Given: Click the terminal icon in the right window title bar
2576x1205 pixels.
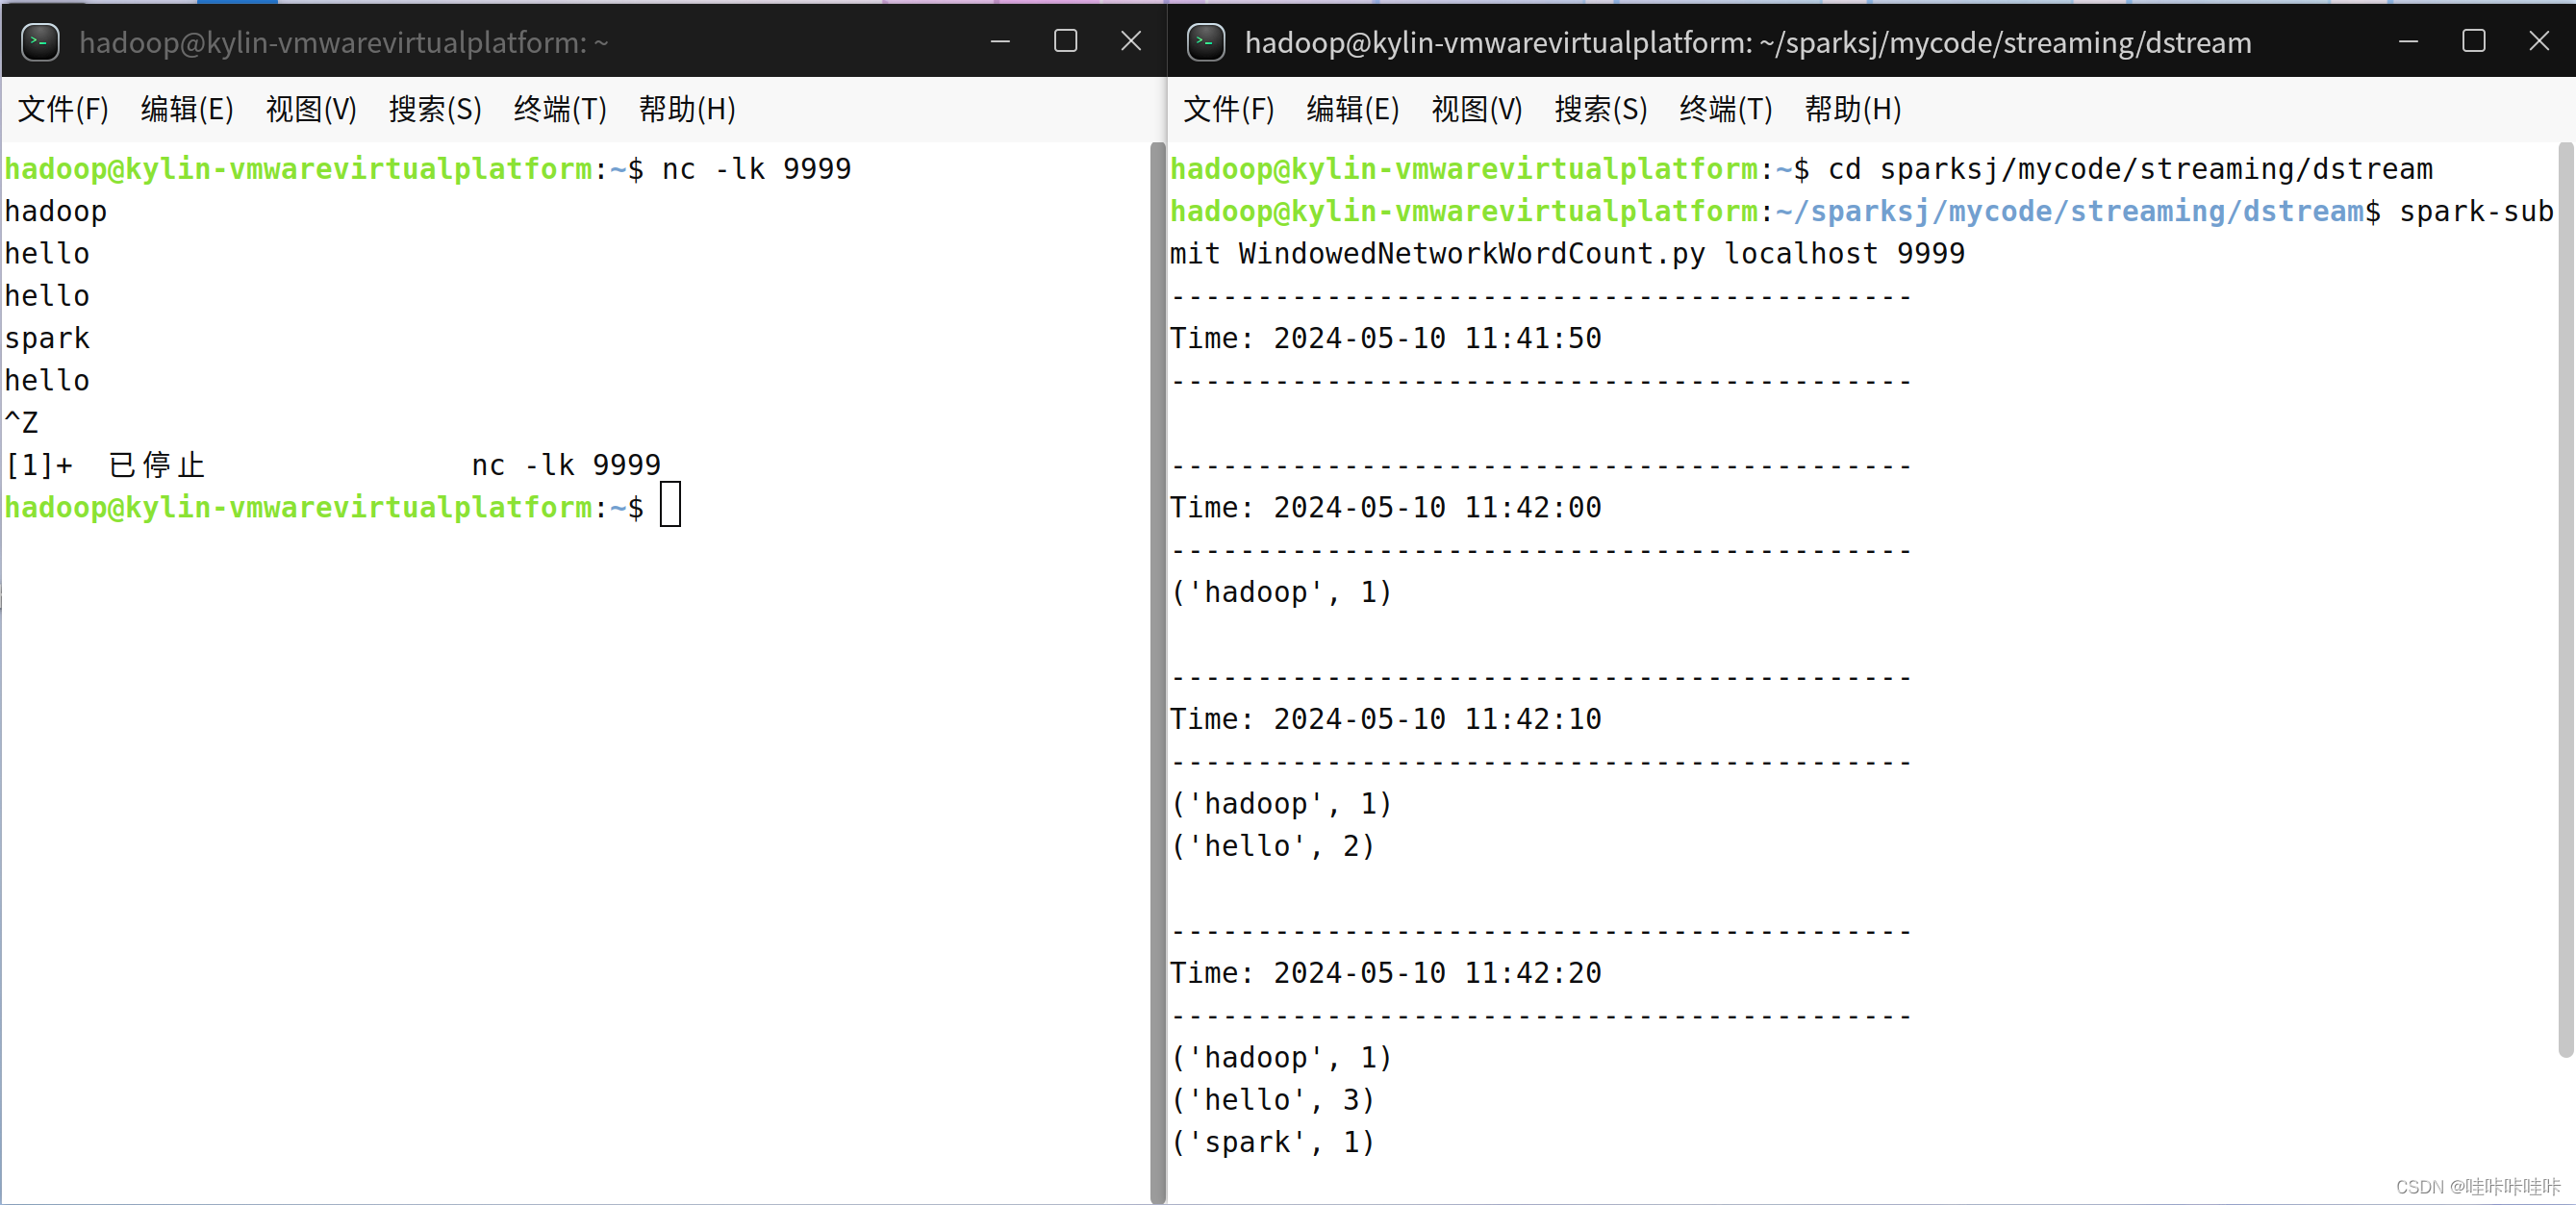Looking at the screenshot, I should pyautogui.click(x=1206, y=42).
